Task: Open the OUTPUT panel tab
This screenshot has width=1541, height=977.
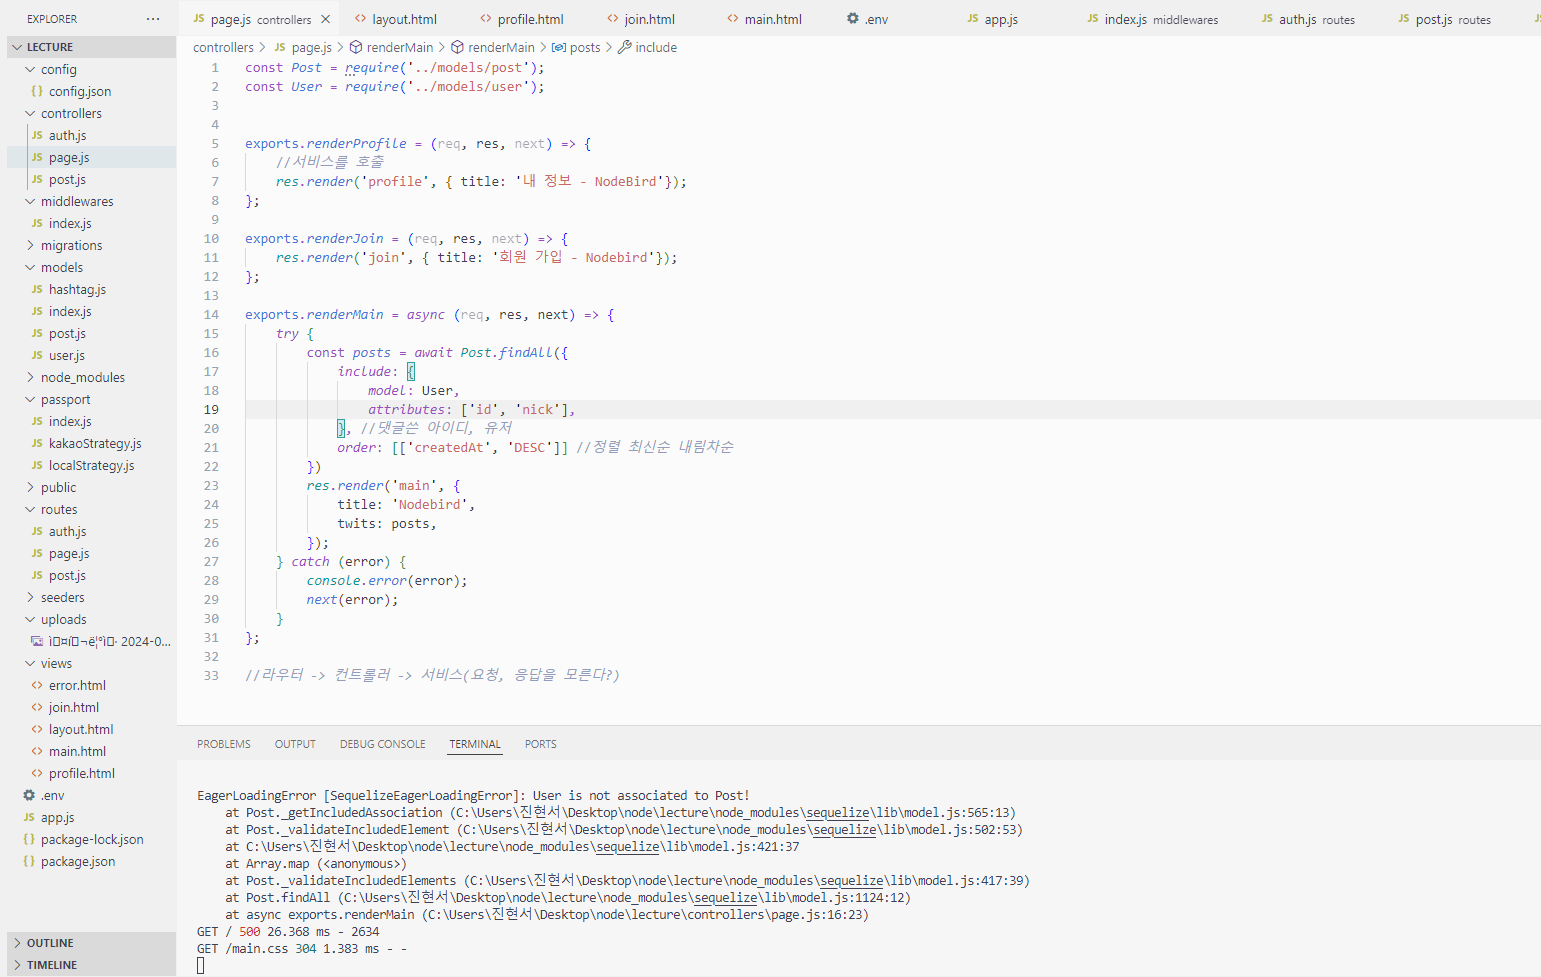Action: coord(295,744)
